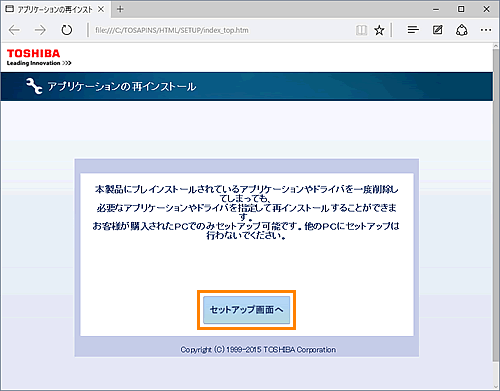Click the vertical scrollbar thumb
The height and width of the screenshot is (391, 500).
(x=496, y=205)
